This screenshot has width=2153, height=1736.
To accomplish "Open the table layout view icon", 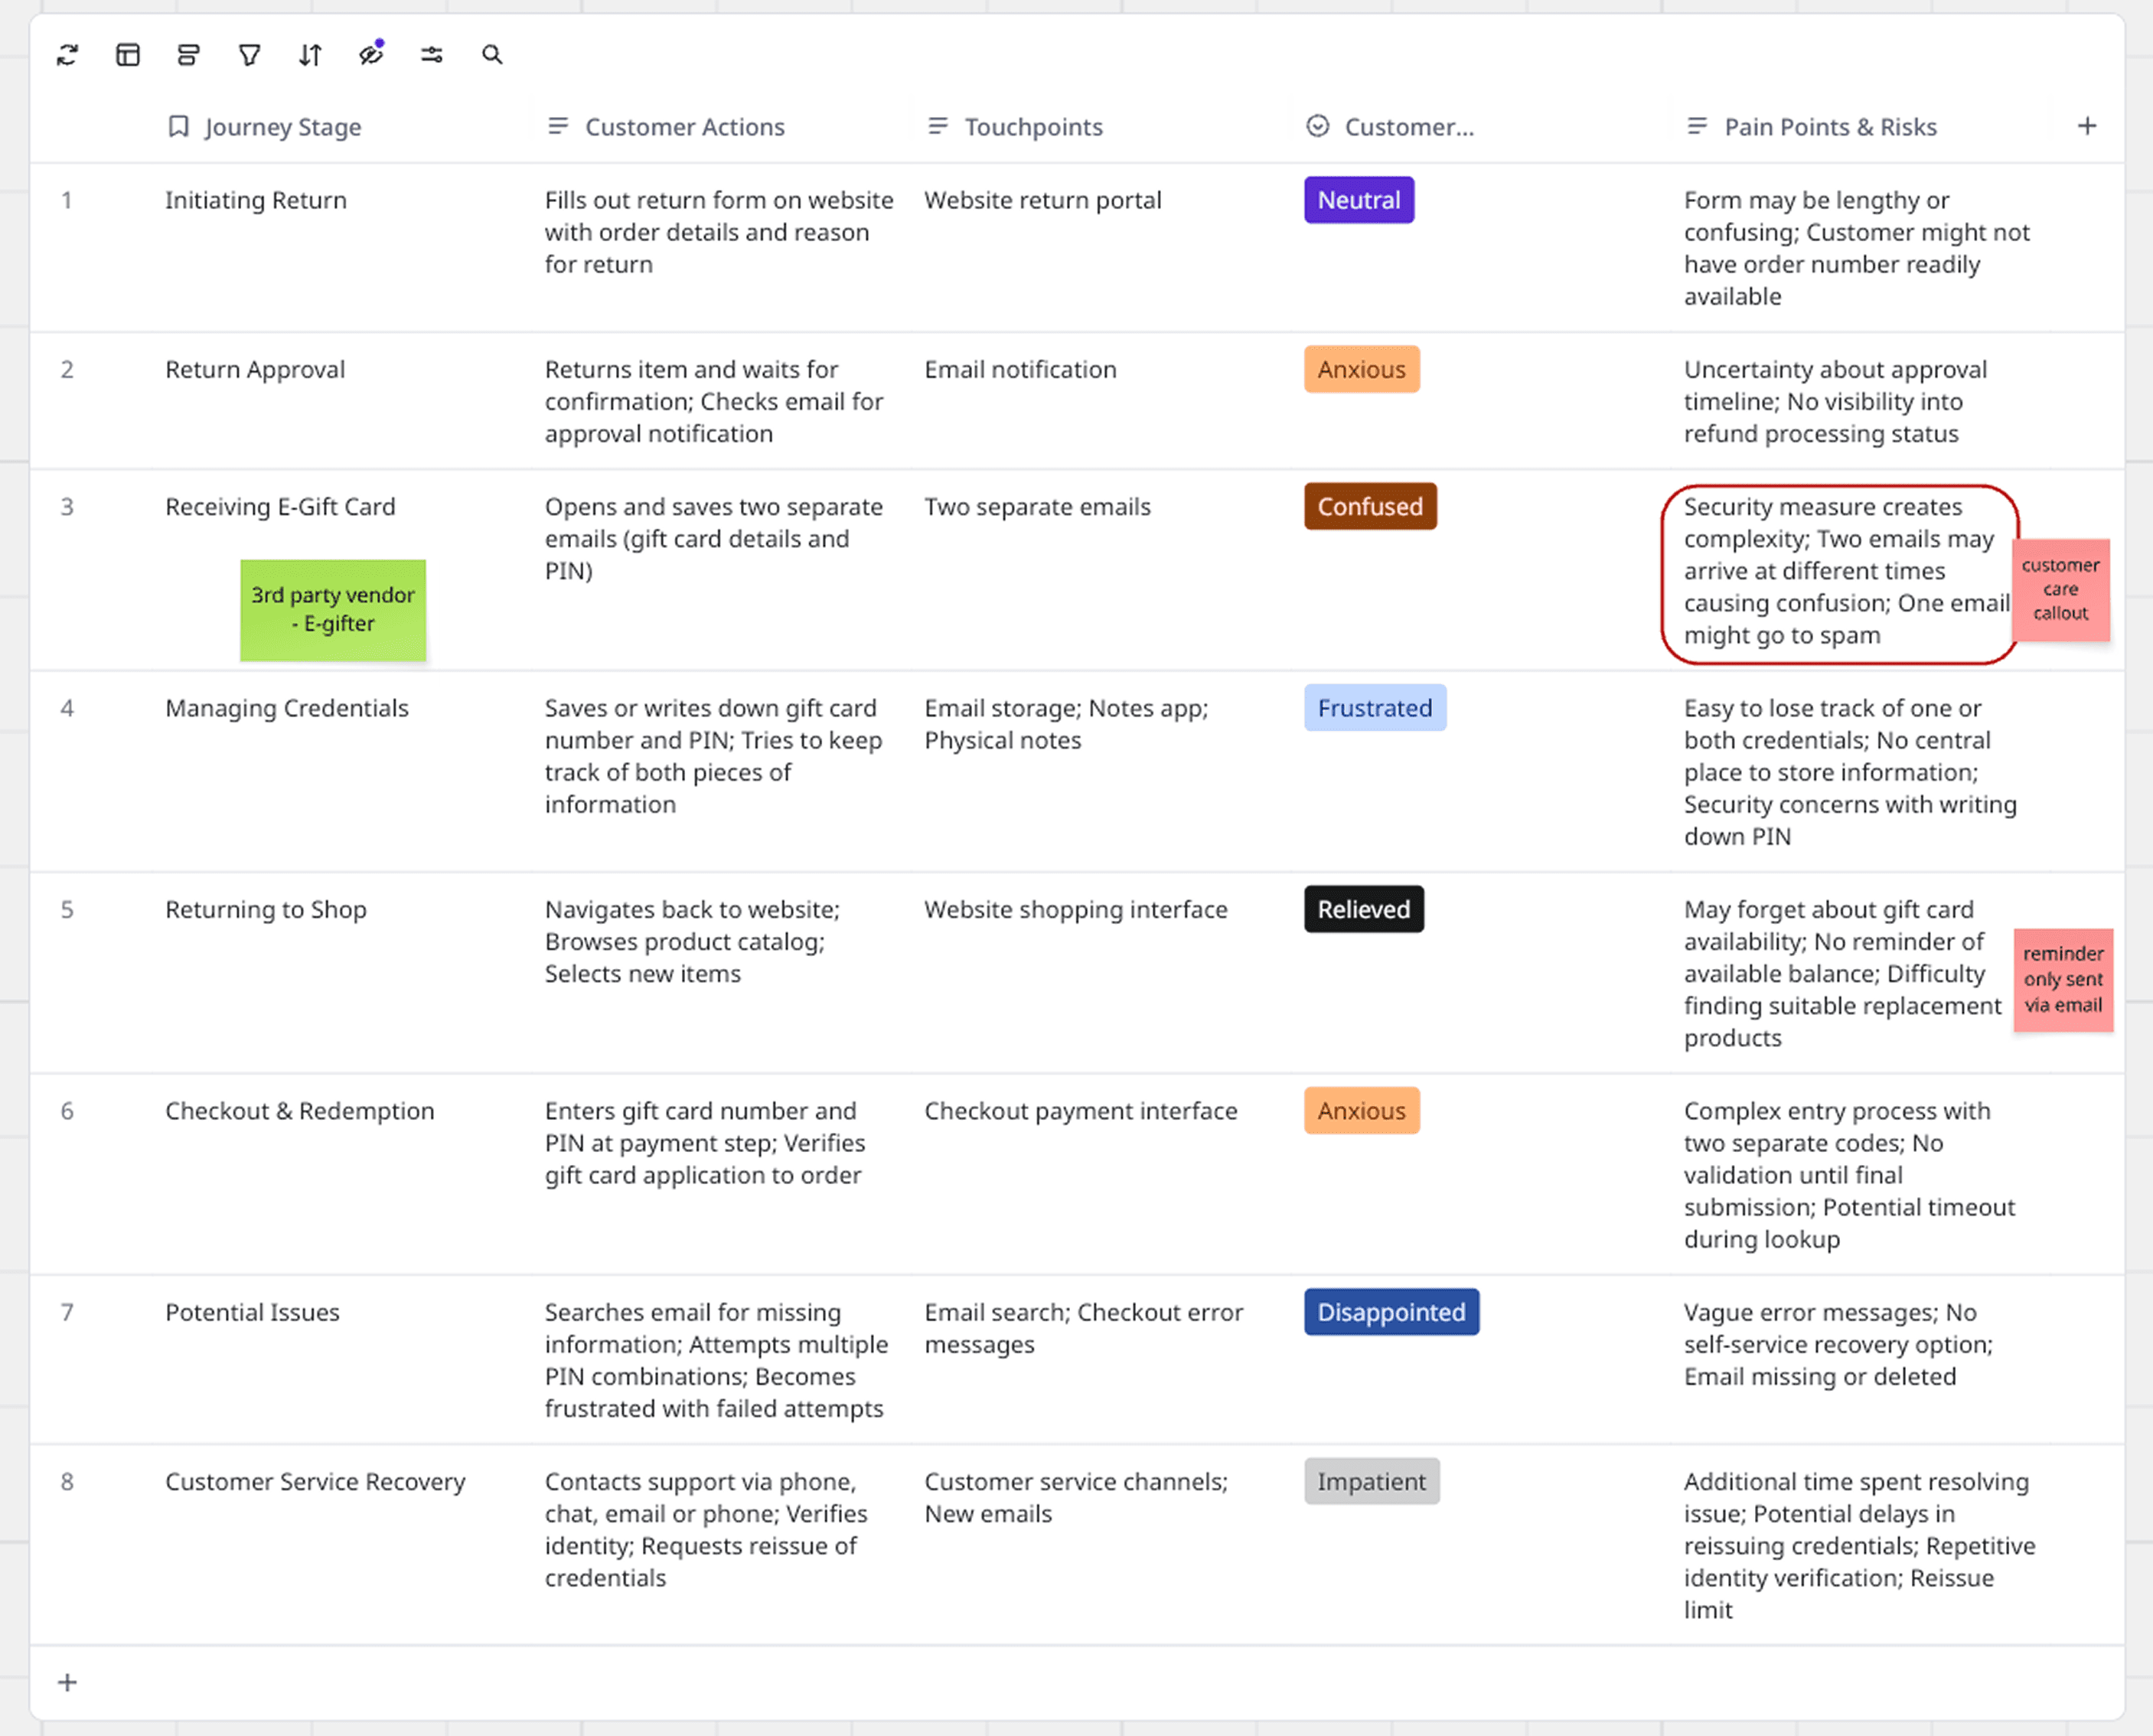I will tap(128, 55).
